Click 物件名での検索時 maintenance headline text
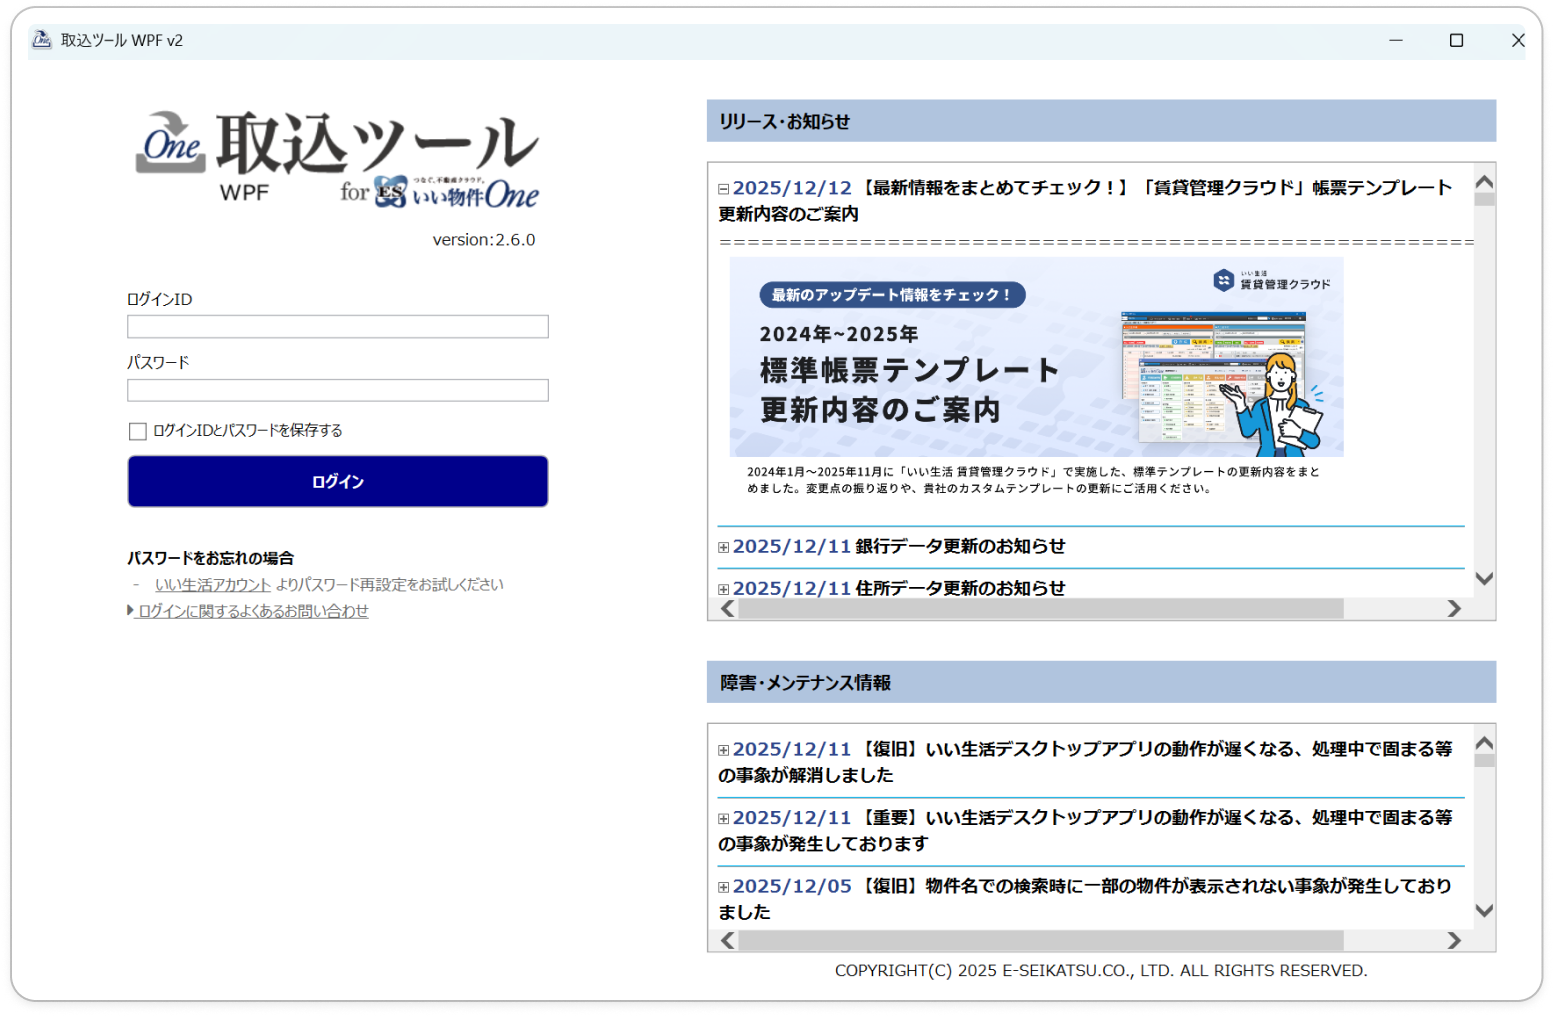 click(1085, 899)
